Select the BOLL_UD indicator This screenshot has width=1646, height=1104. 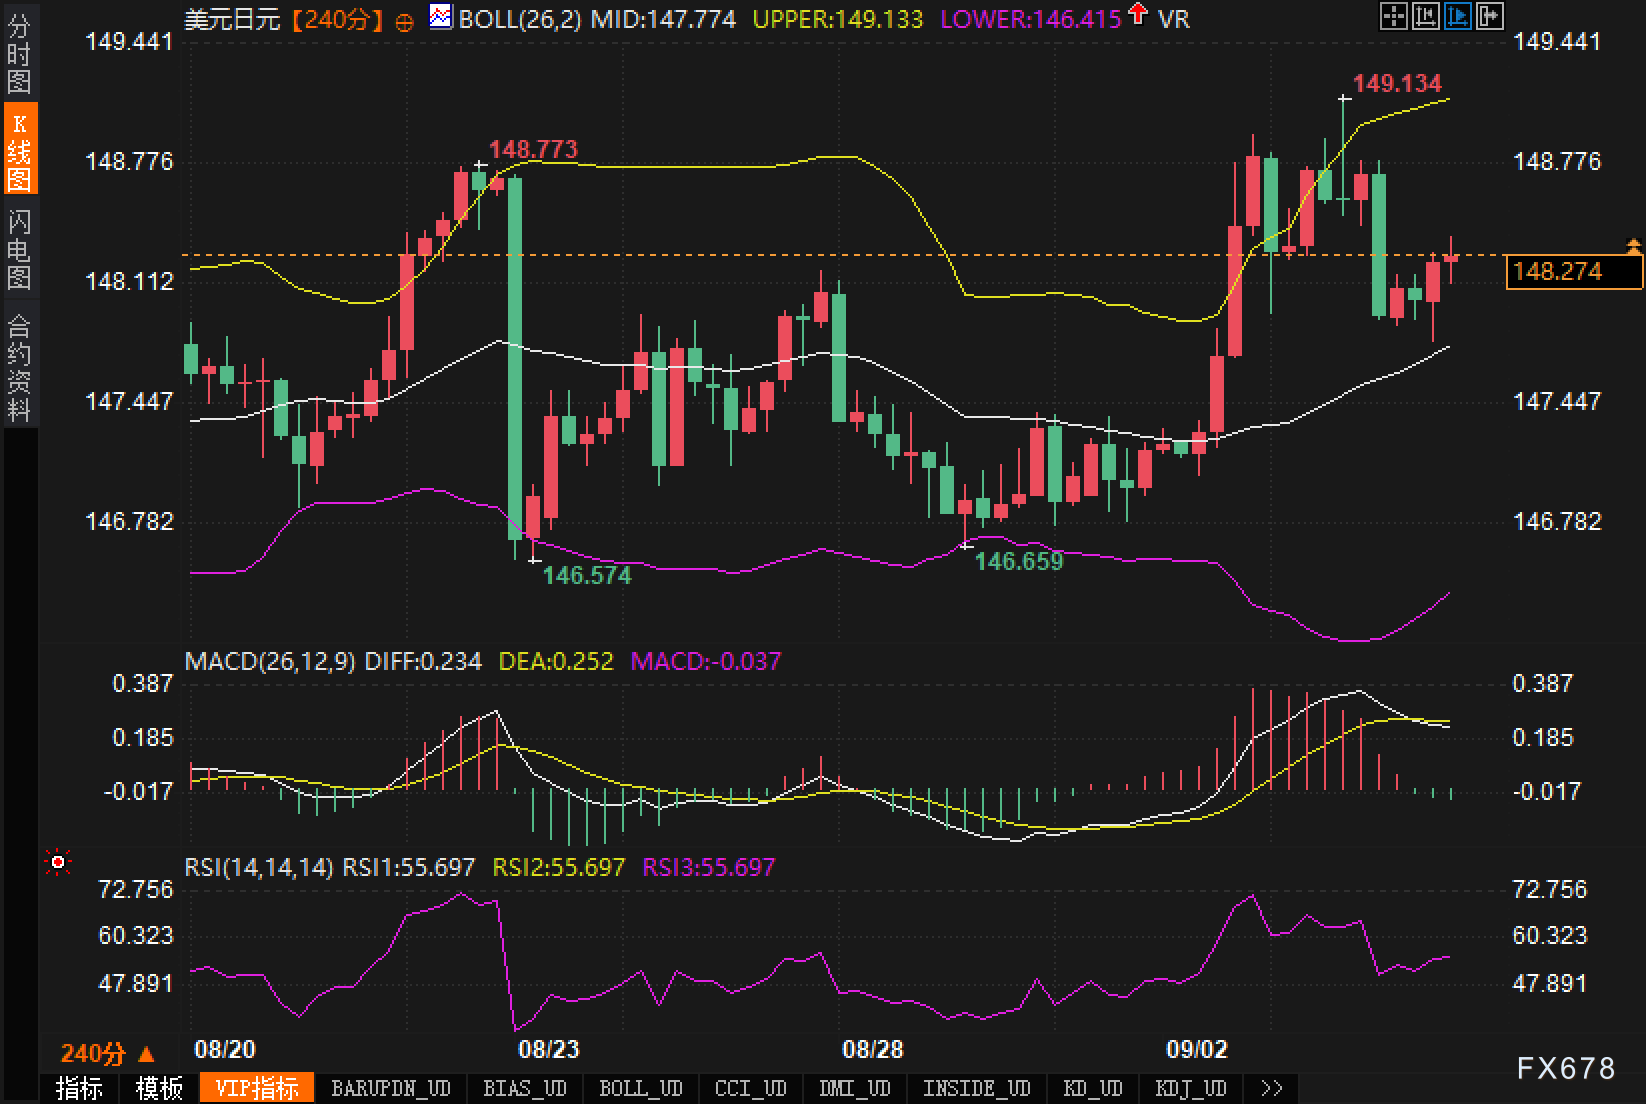640,1088
